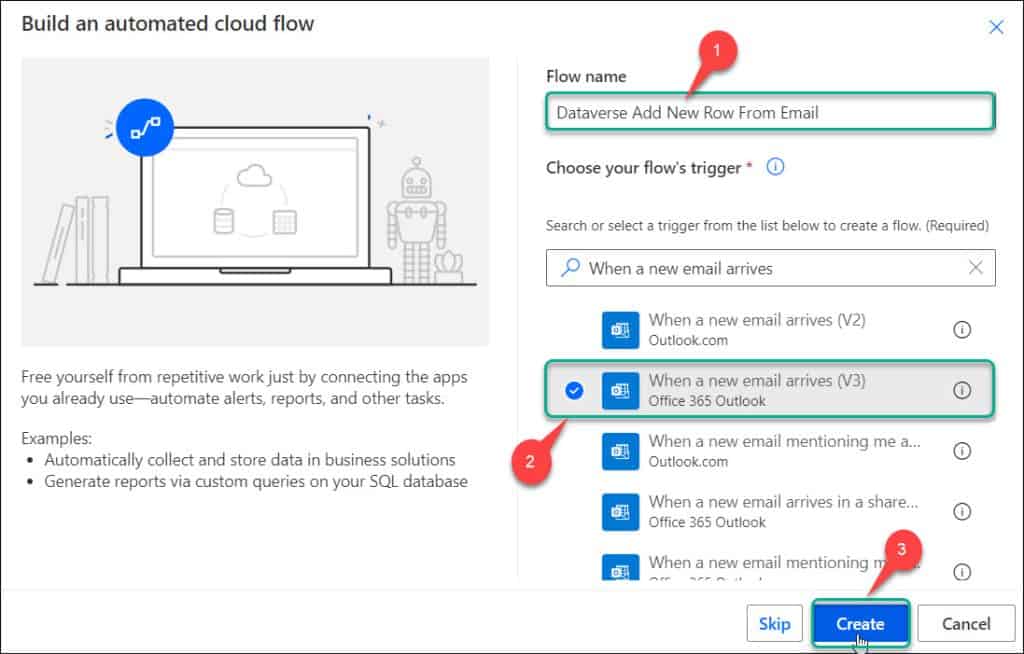Click Outlook.com icon for When a new email arrives (V2)

(x=620, y=330)
